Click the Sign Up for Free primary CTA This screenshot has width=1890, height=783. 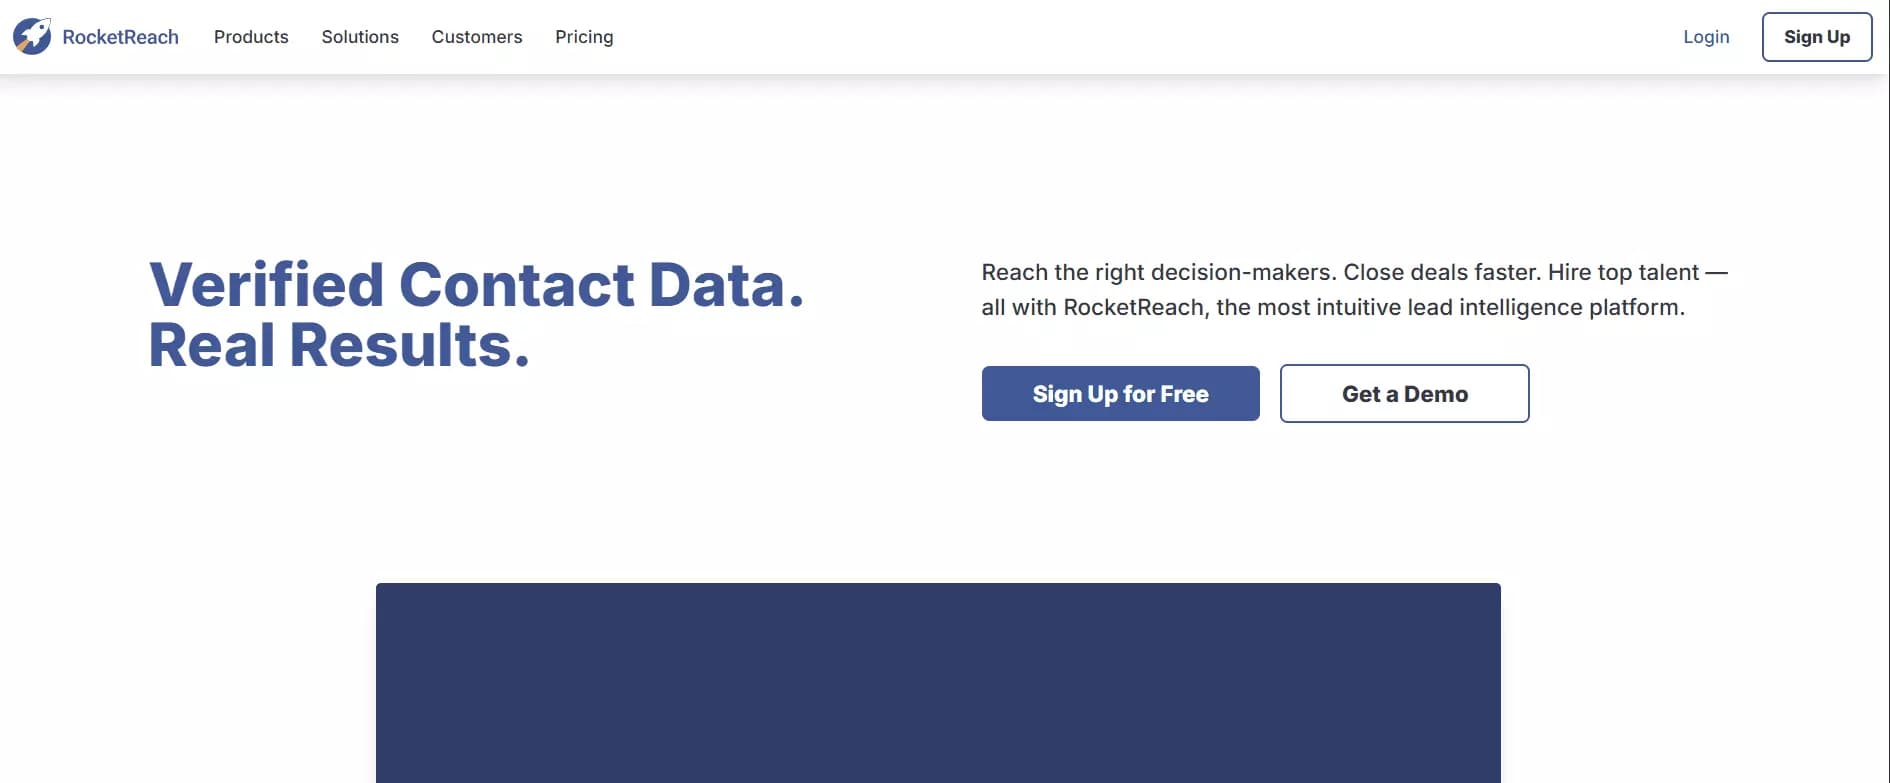tap(1120, 393)
